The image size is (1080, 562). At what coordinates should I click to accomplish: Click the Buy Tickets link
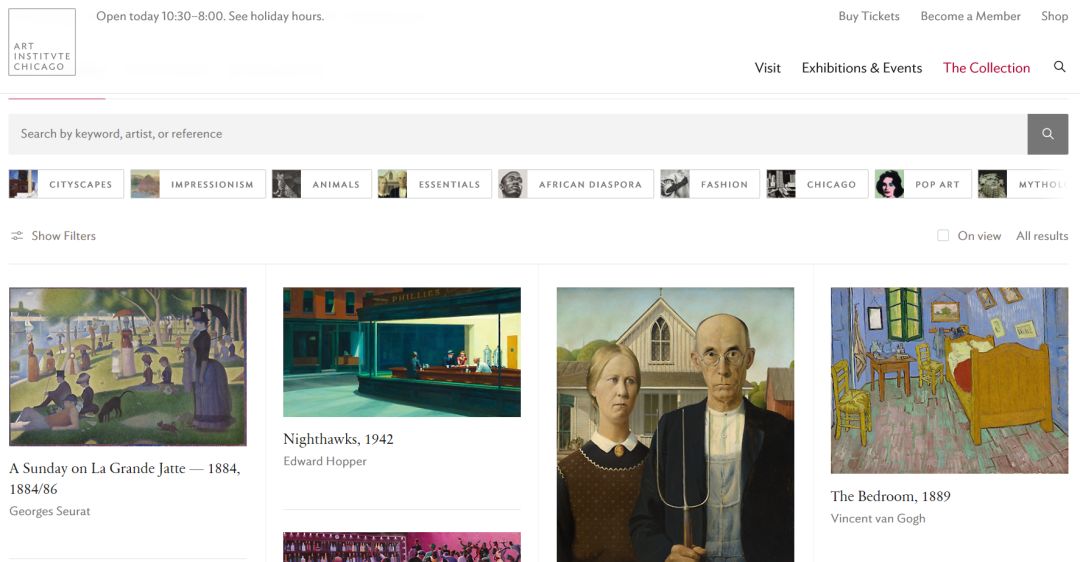click(x=868, y=16)
